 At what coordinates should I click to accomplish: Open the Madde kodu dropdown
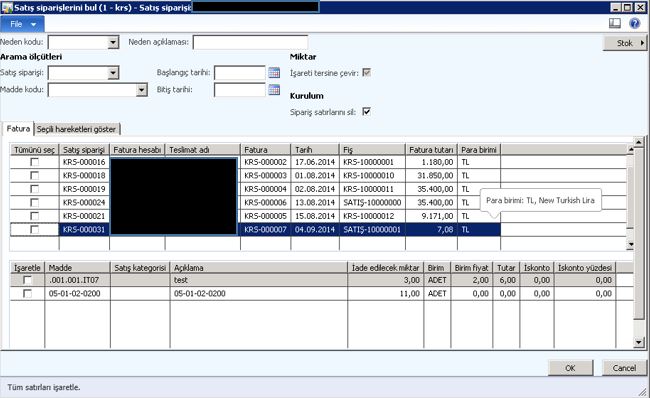tap(142, 90)
